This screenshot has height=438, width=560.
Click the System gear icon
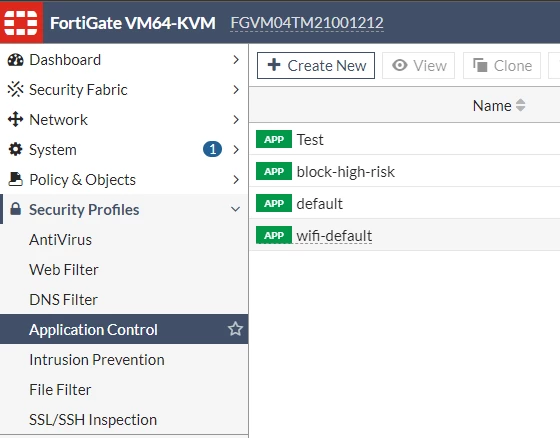pyautogui.click(x=15, y=149)
